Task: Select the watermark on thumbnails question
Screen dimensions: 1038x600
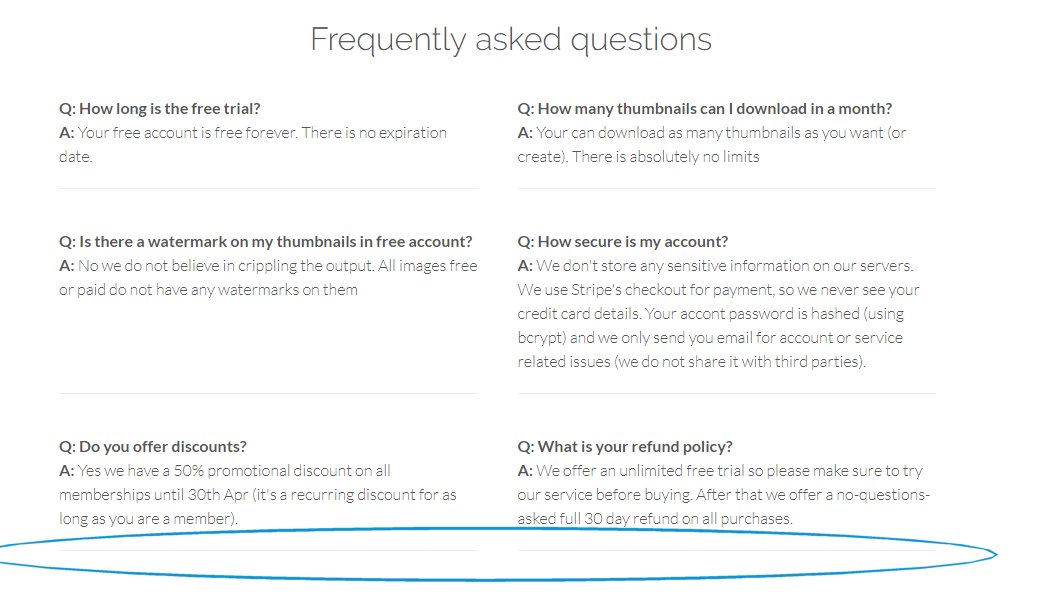Action: [265, 242]
